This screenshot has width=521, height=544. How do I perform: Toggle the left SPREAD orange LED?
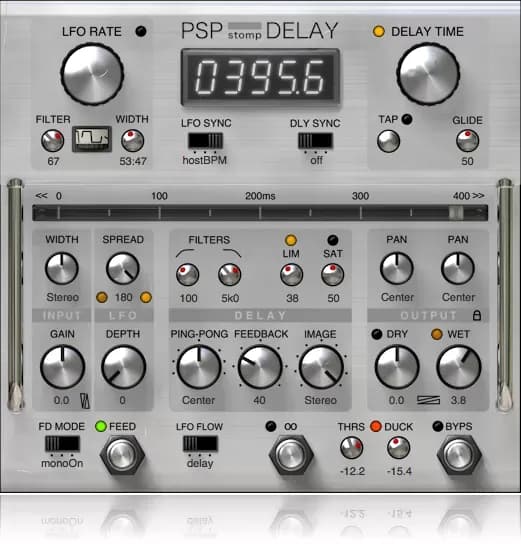102,297
